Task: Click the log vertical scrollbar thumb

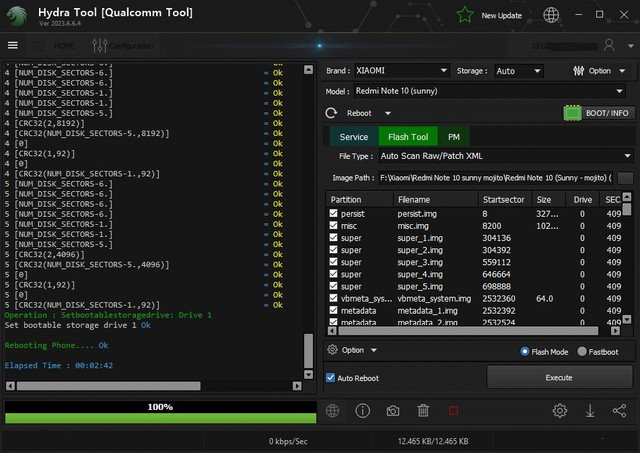Action: [x=309, y=351]
